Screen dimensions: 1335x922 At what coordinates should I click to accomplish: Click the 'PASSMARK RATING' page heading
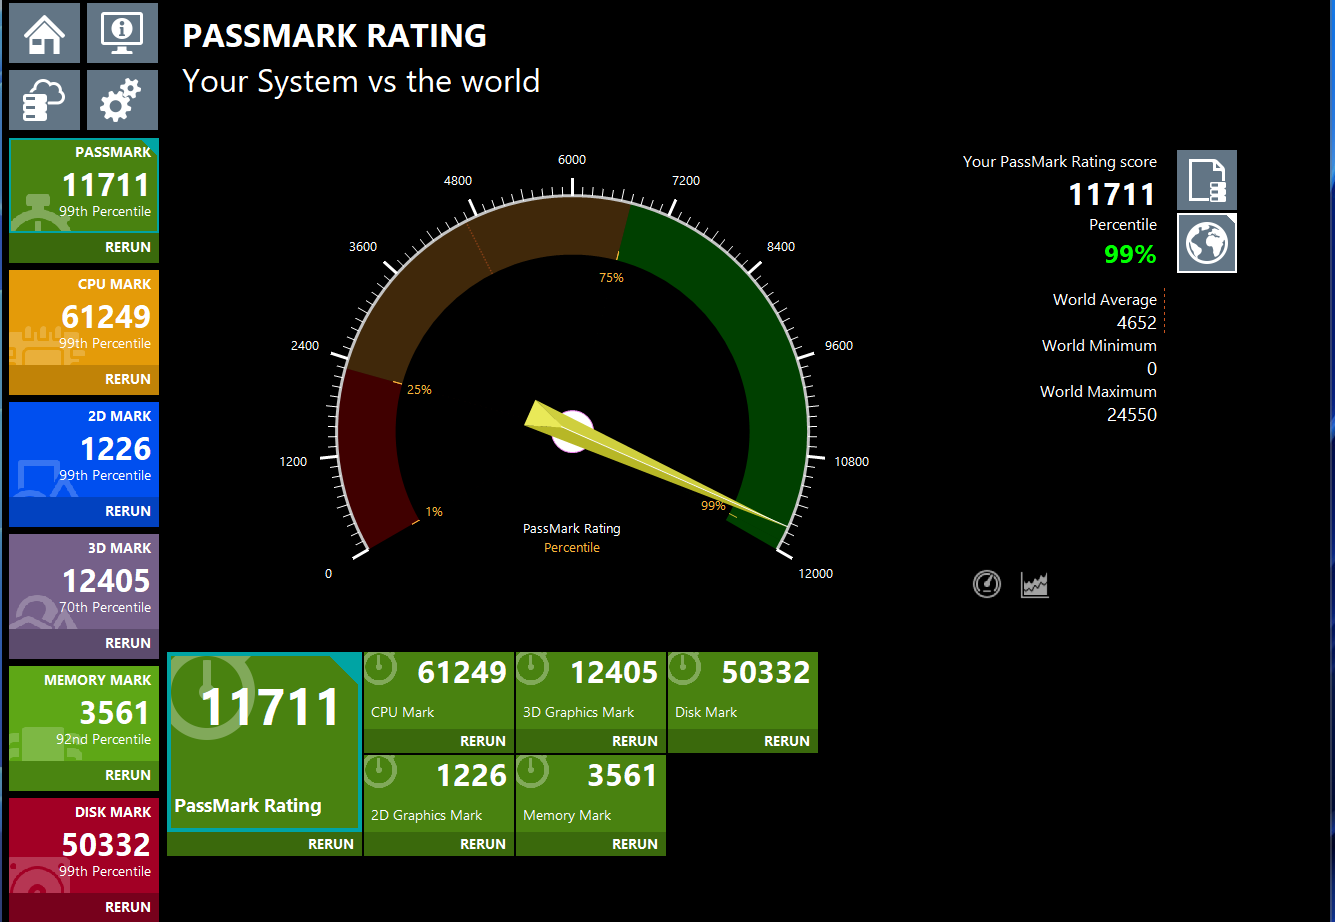[335, 36]
